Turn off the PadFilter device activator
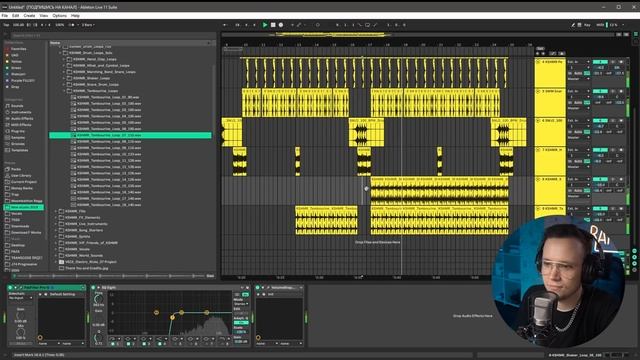The width and height of the screenshot is (640, 360). tap(10, 288)
